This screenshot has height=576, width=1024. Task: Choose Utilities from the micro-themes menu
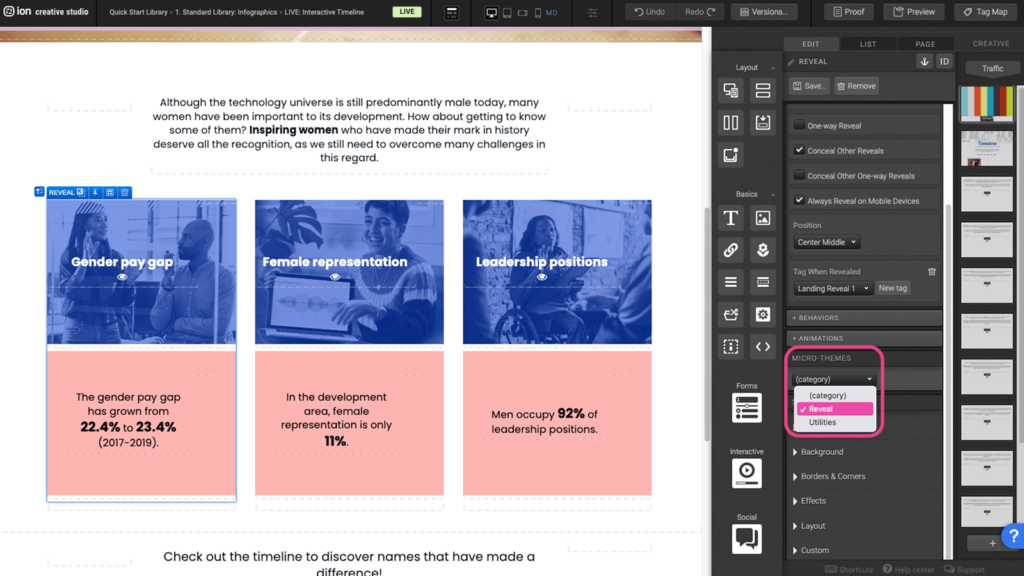(x=835, y=423)
